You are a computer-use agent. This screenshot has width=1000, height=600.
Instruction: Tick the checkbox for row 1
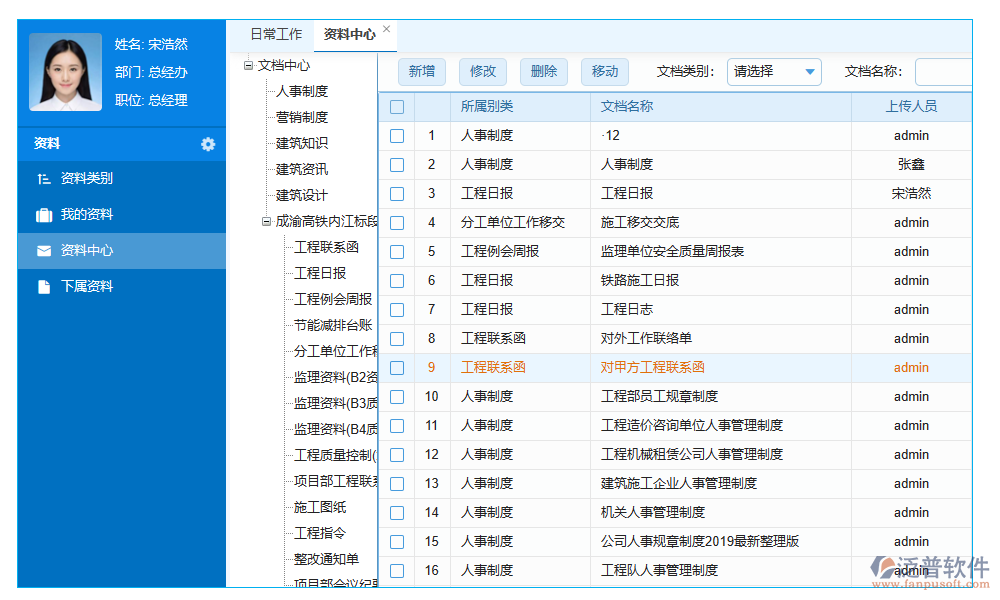click(x=397, y=135)
